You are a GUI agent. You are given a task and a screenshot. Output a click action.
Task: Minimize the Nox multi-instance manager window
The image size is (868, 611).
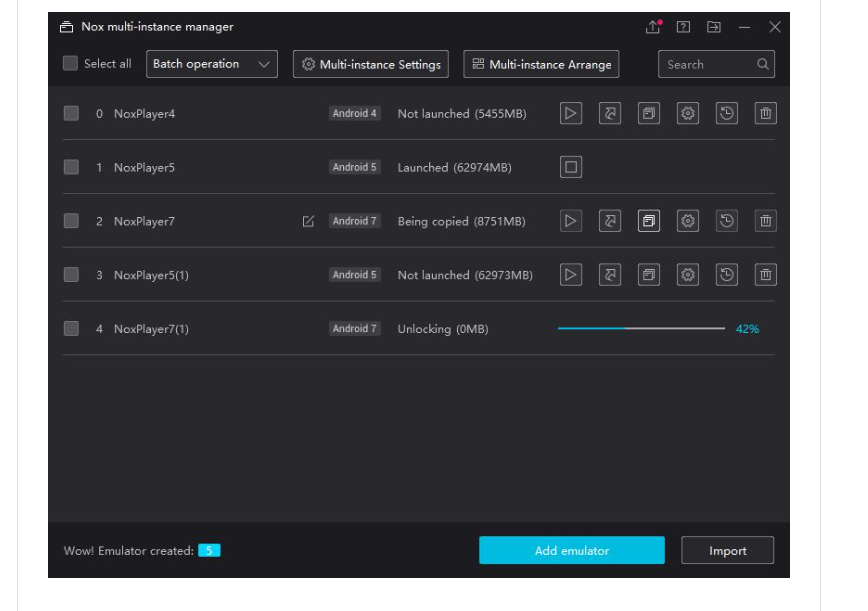[x=745, y=27]
